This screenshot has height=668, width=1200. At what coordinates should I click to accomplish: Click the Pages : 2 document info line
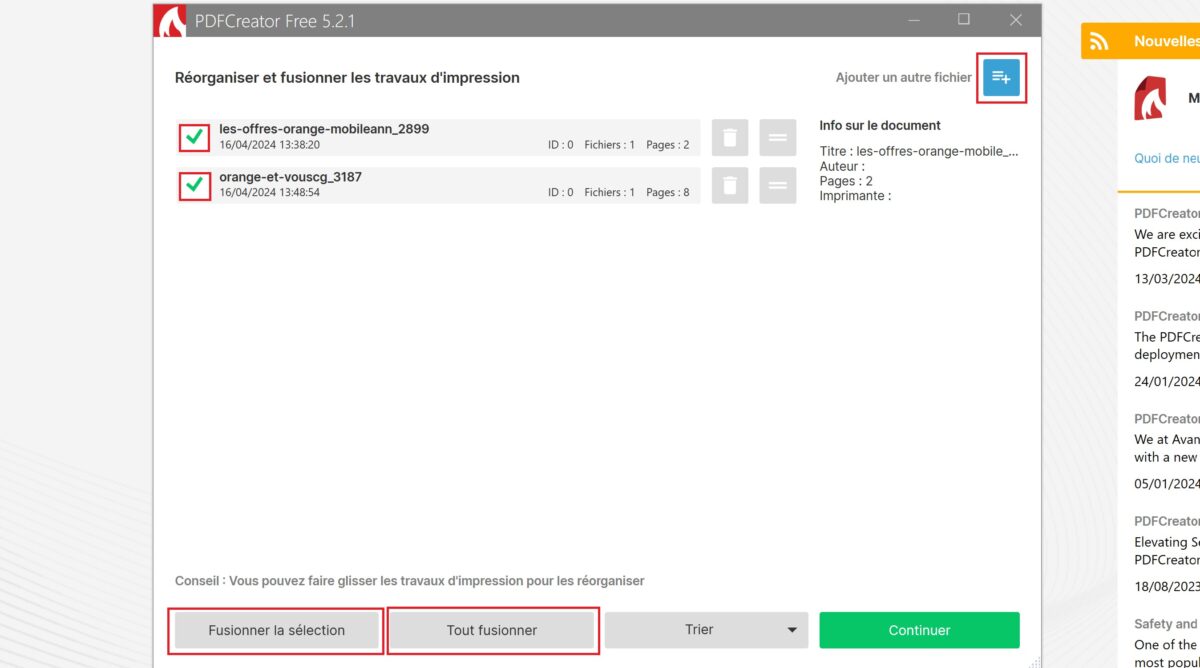point(846,181)
